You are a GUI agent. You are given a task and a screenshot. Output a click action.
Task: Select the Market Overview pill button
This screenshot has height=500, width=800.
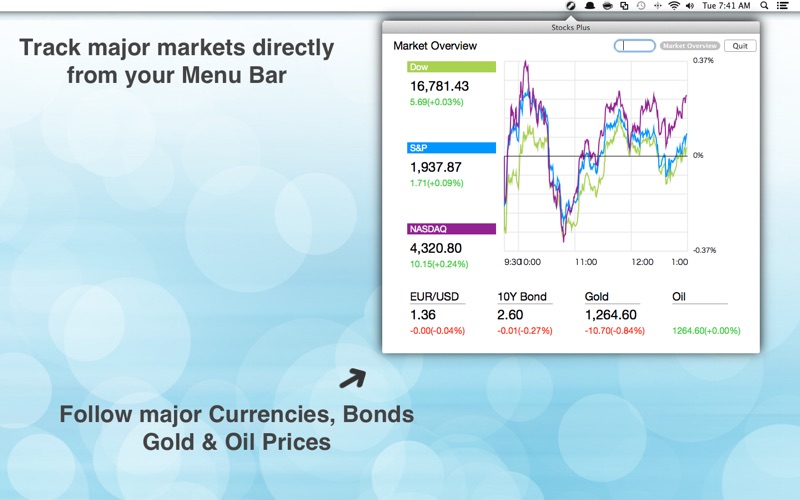(690, 46)
